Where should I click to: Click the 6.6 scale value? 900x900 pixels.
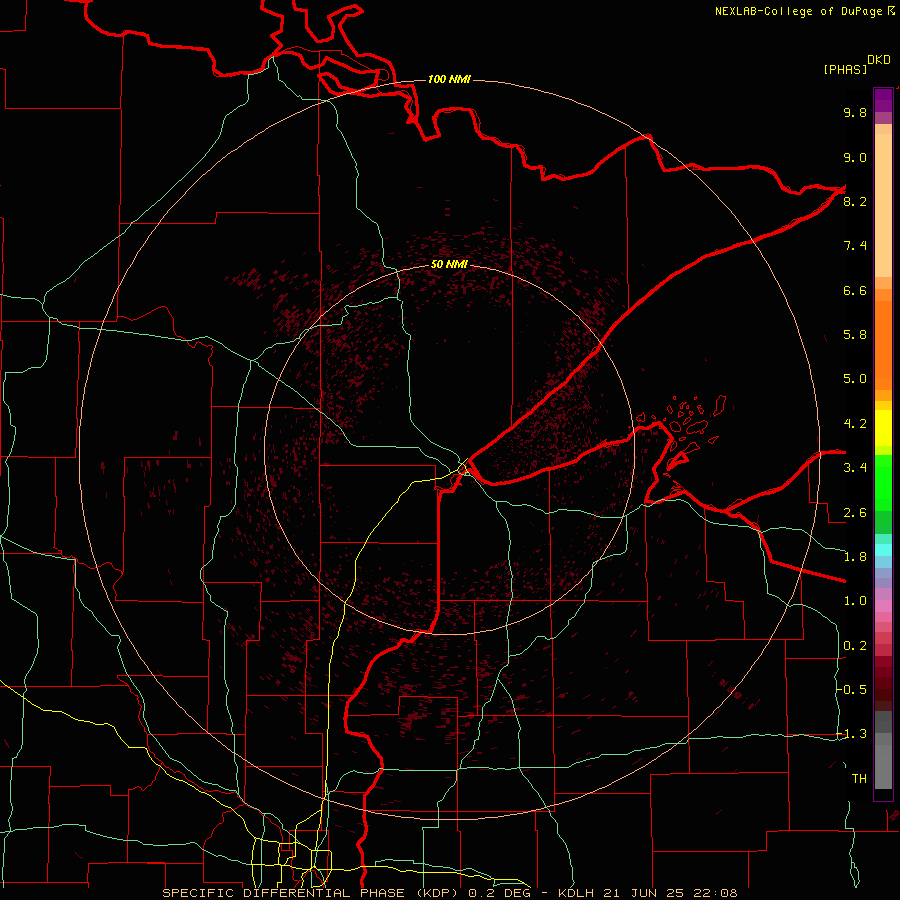pos(855,291)
